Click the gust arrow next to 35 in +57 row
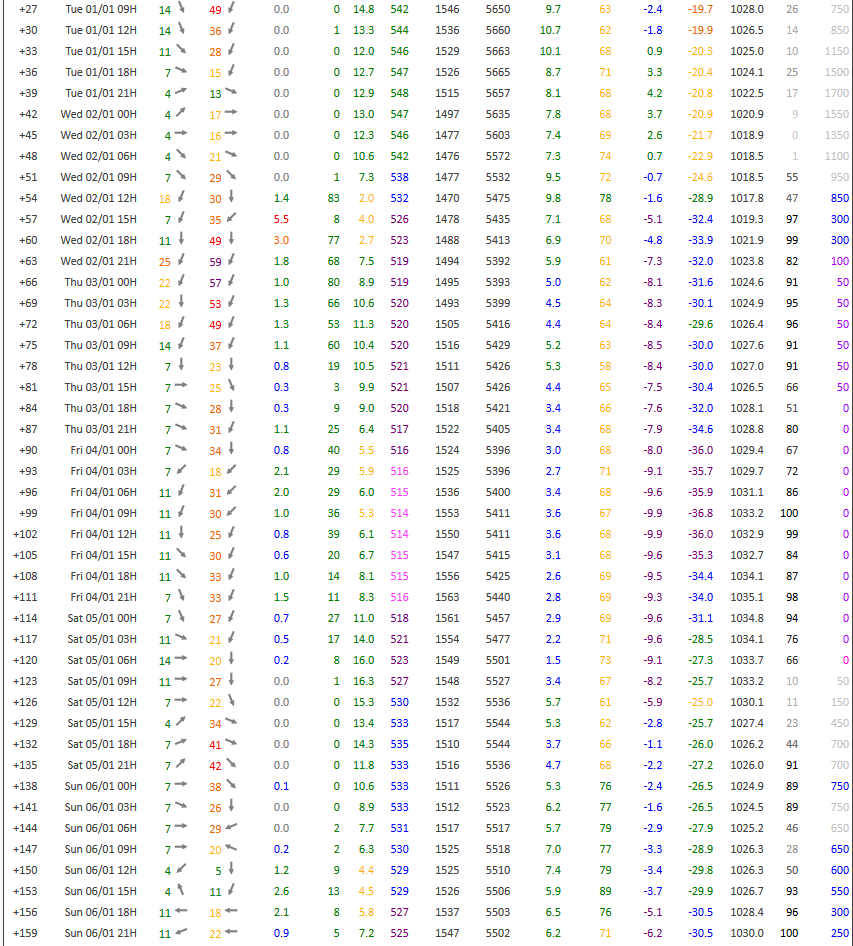This screenshot has height=946, width=853. (231, 219)
